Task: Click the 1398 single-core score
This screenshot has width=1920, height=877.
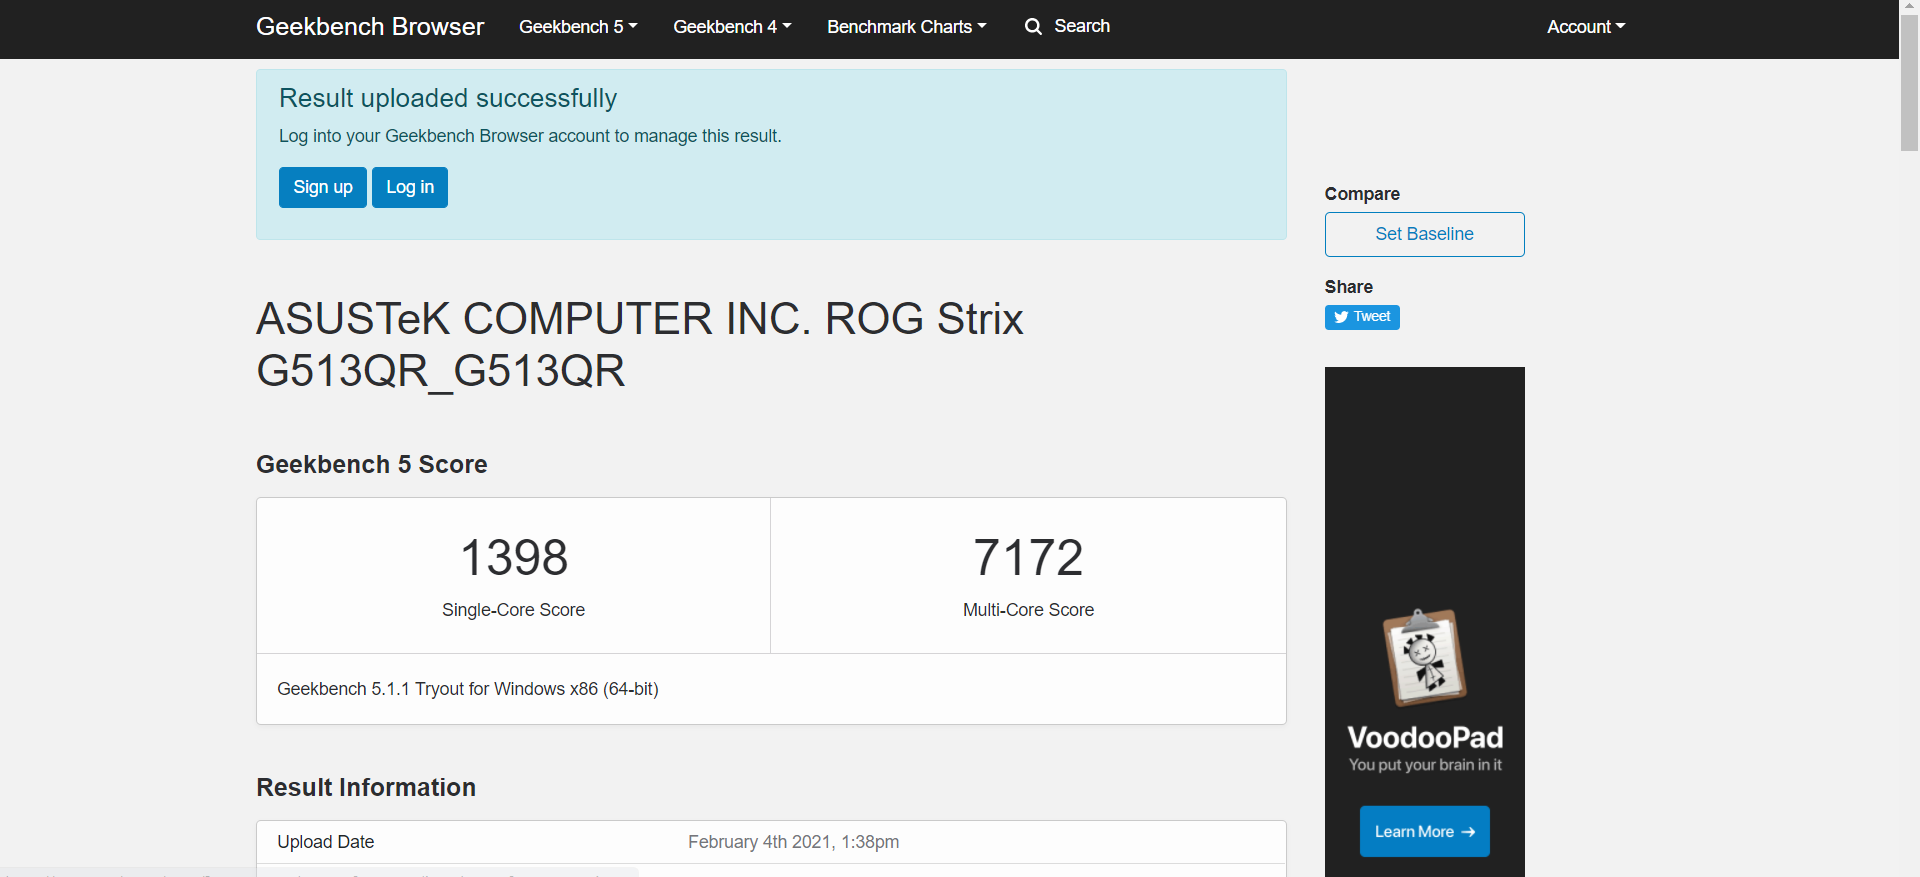Action: (513, 557)
